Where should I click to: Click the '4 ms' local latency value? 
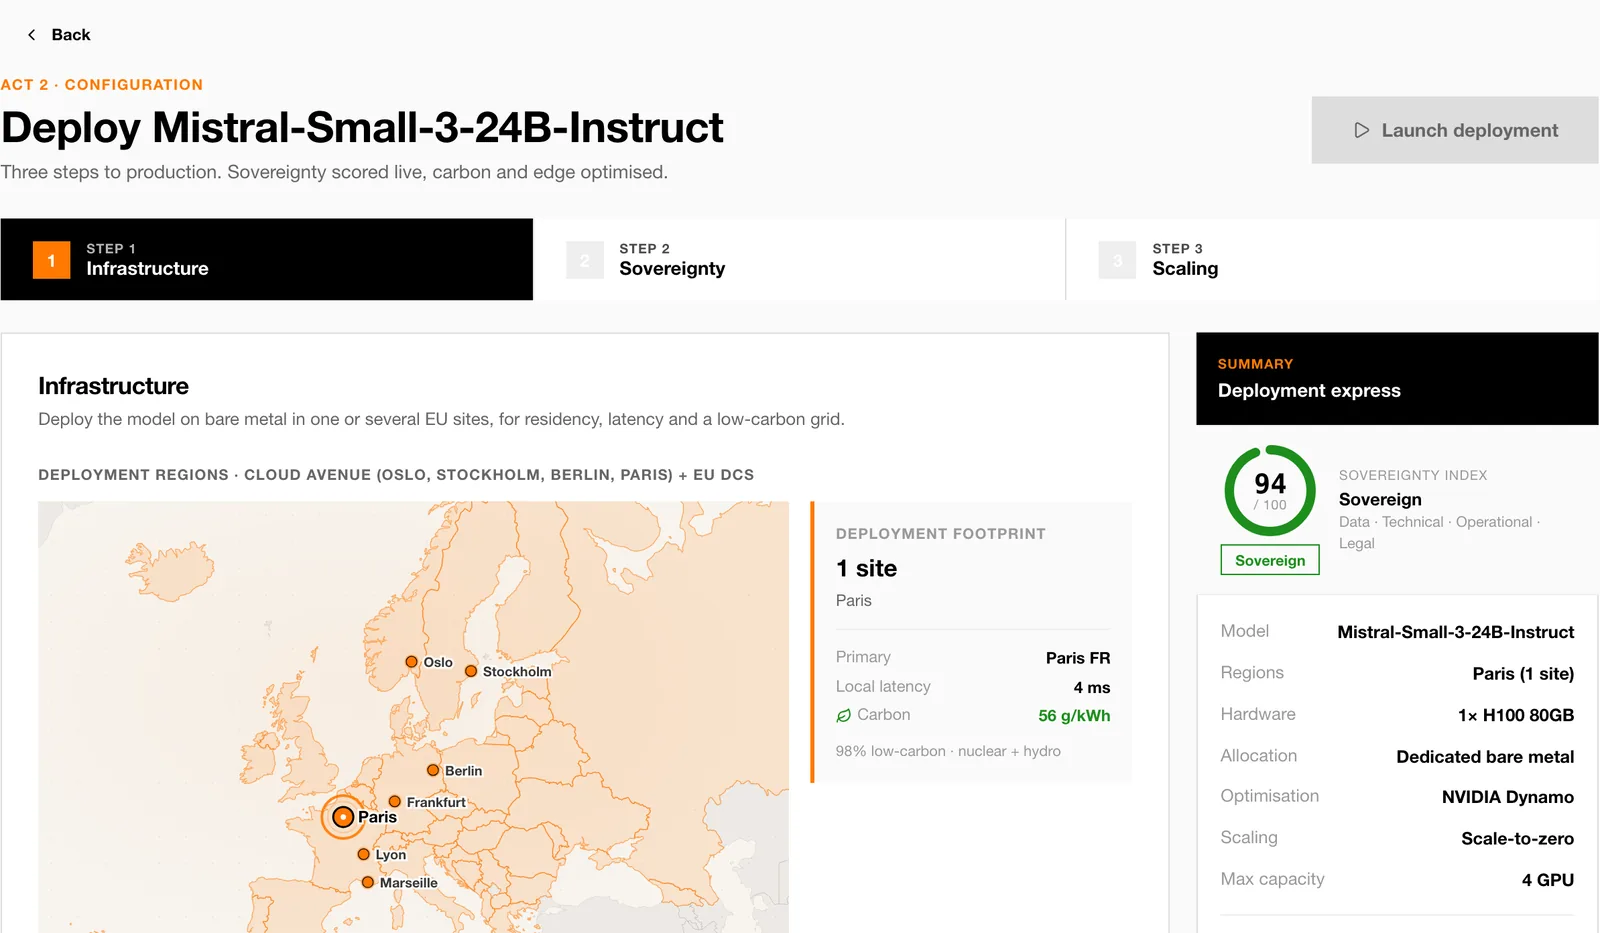coord(1092,688)
